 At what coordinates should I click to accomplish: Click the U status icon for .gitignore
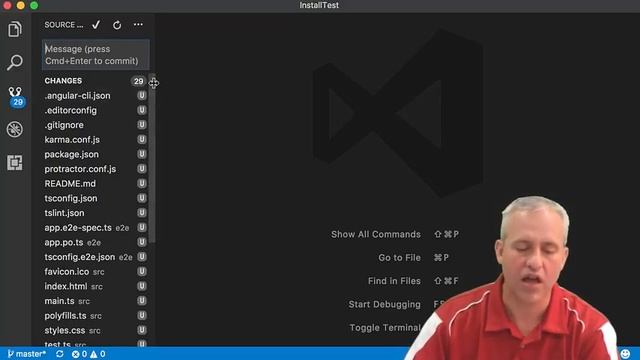pos(142,125)
